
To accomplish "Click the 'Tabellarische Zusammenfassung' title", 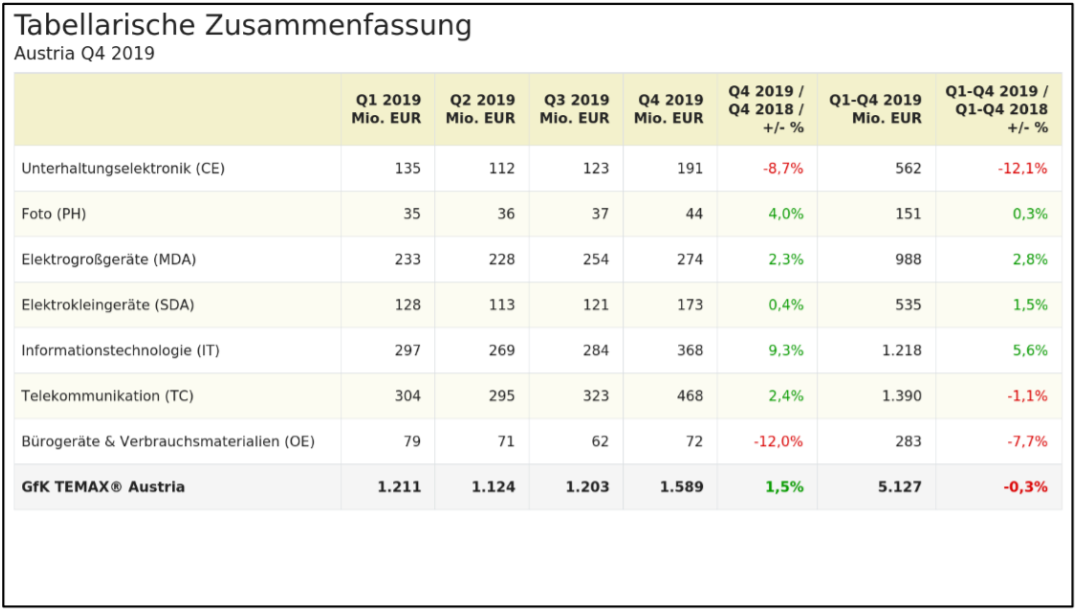I will (x=243, y=26).
